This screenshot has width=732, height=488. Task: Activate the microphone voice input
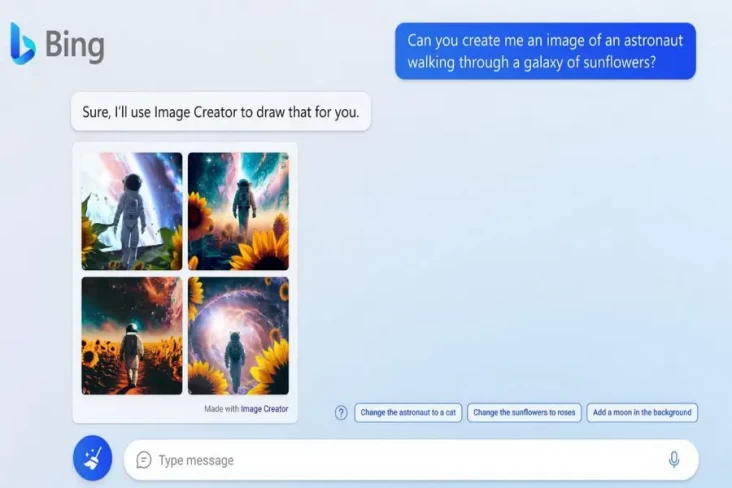point(674,460)
